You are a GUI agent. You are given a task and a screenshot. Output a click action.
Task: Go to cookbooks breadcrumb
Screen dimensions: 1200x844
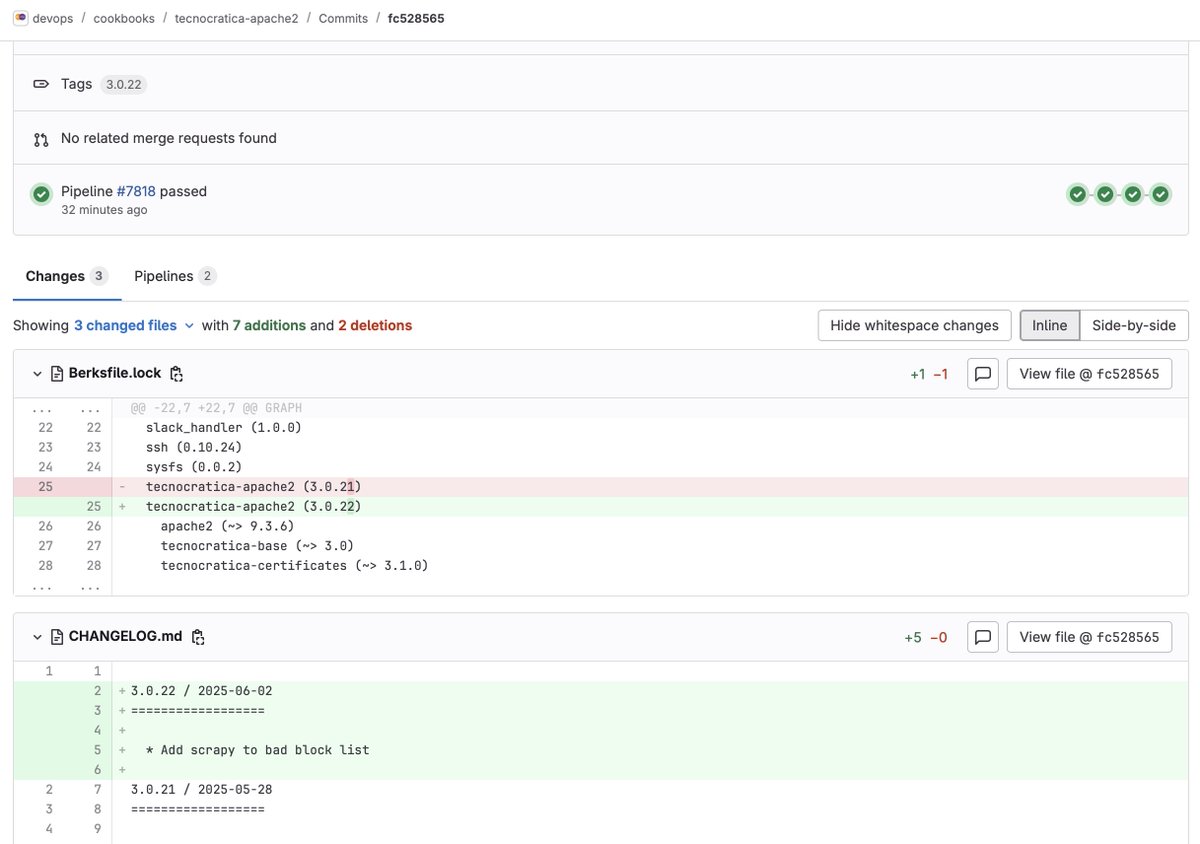pyautogui.click(x=124, y=18)
